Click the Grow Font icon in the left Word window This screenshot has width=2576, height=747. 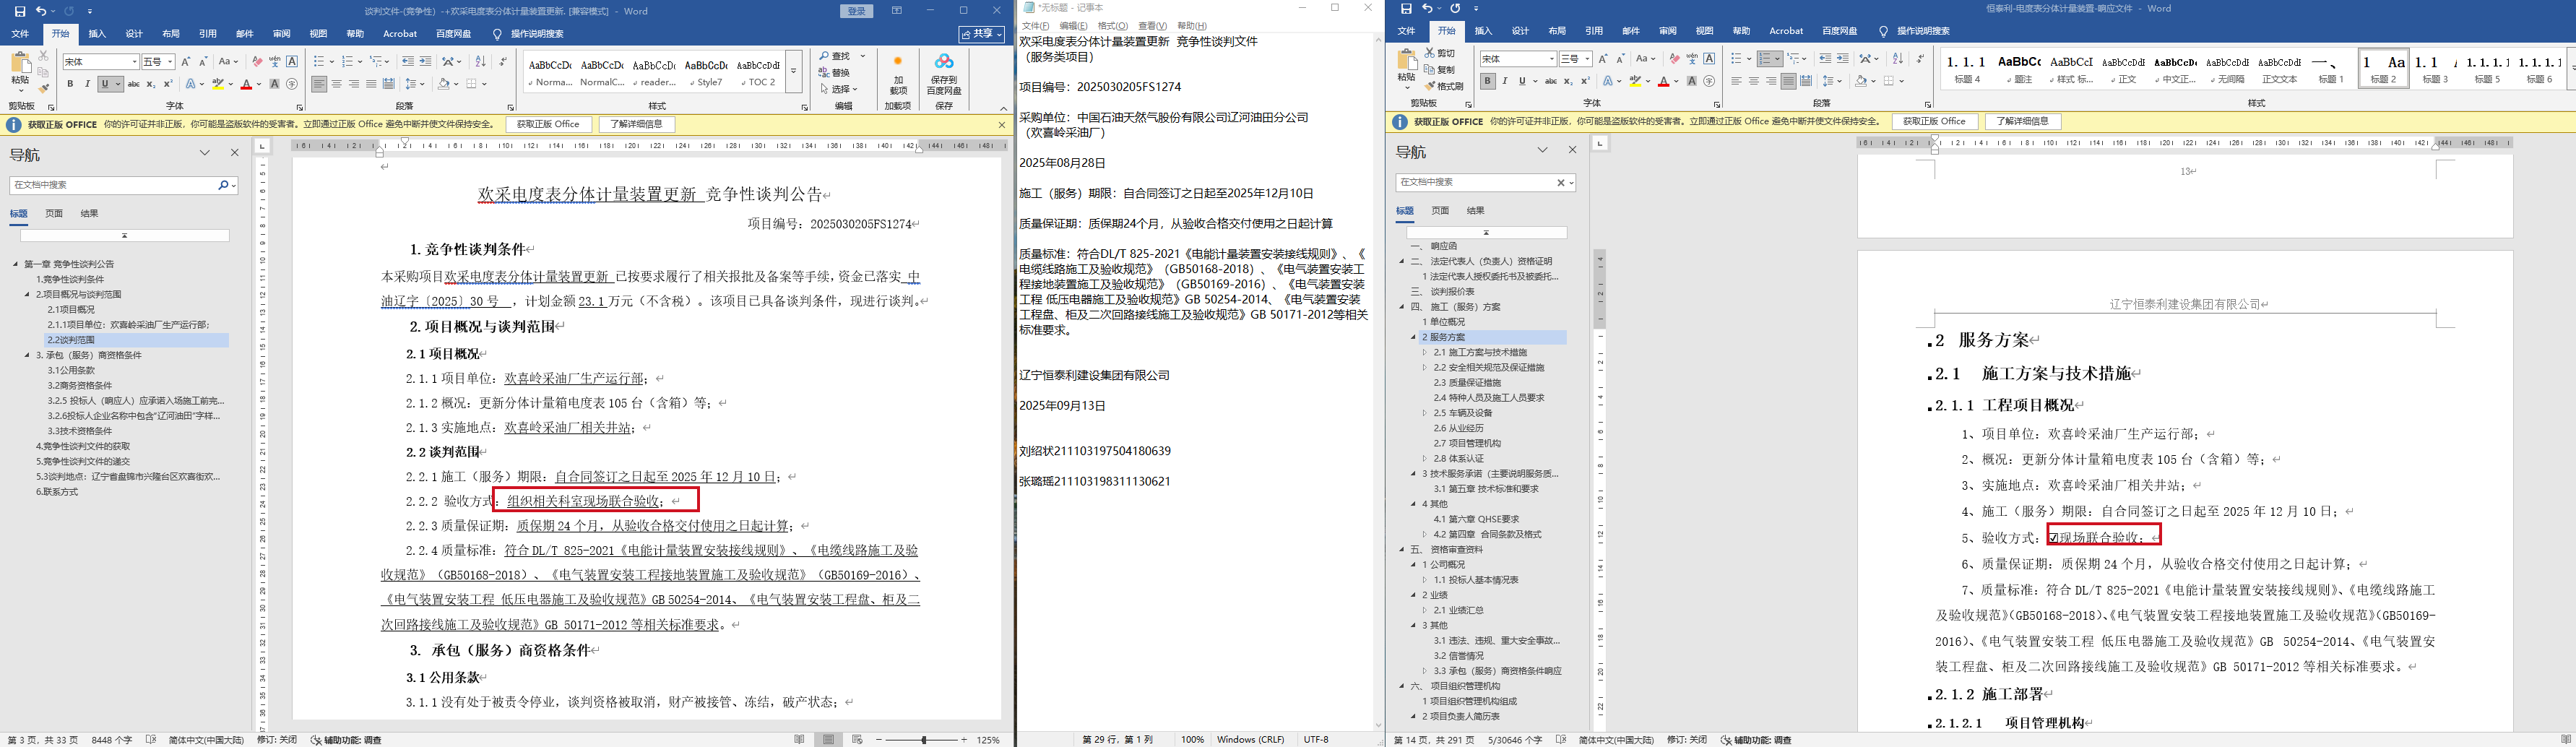pyautogui.click(x=186, y=62)
